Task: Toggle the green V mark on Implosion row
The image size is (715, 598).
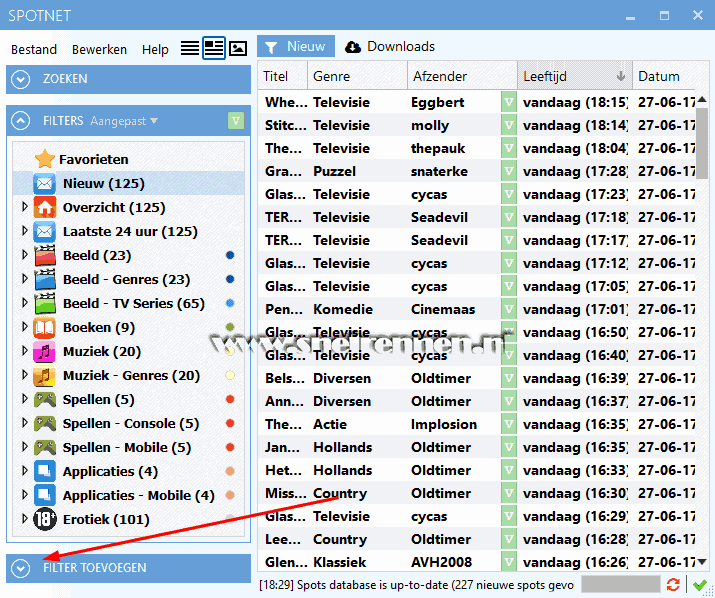Action: tap(508, 424)
